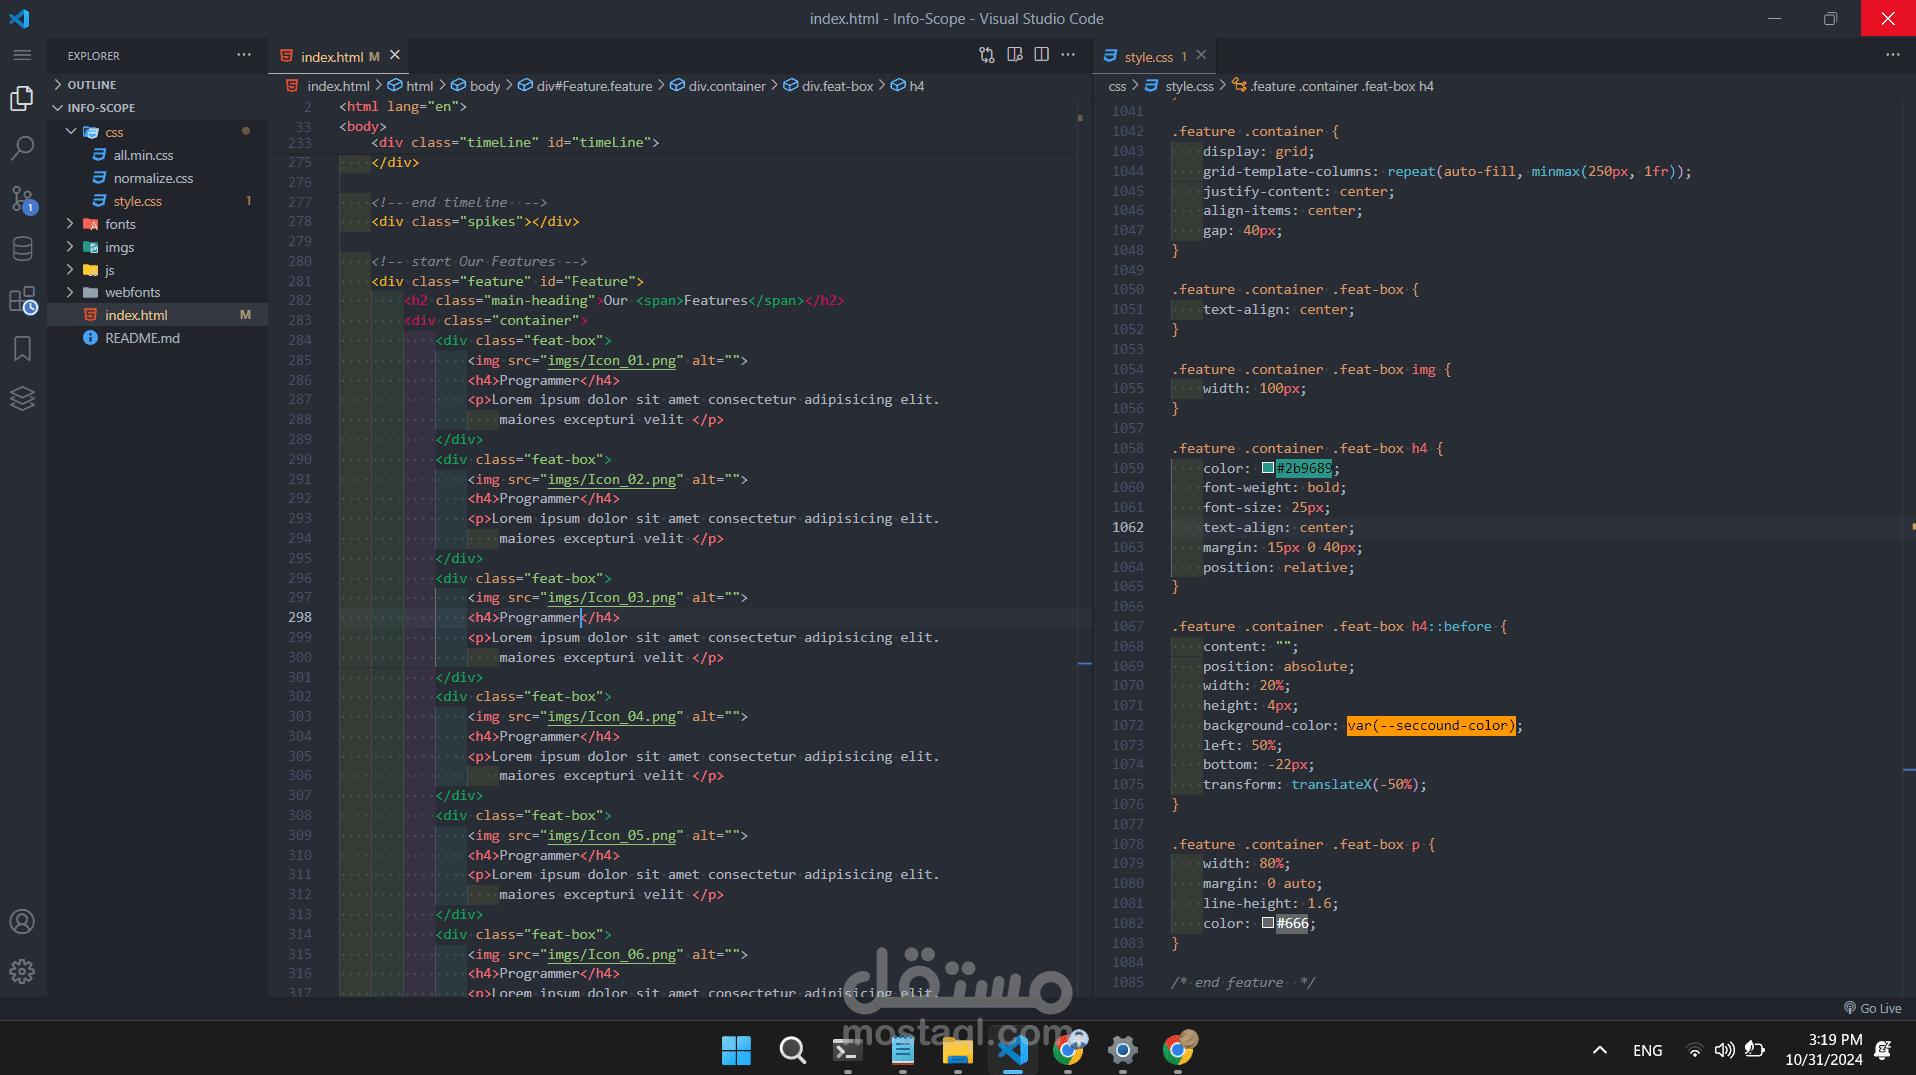Open the Terminal app from taskbar

pos(847,1049)
